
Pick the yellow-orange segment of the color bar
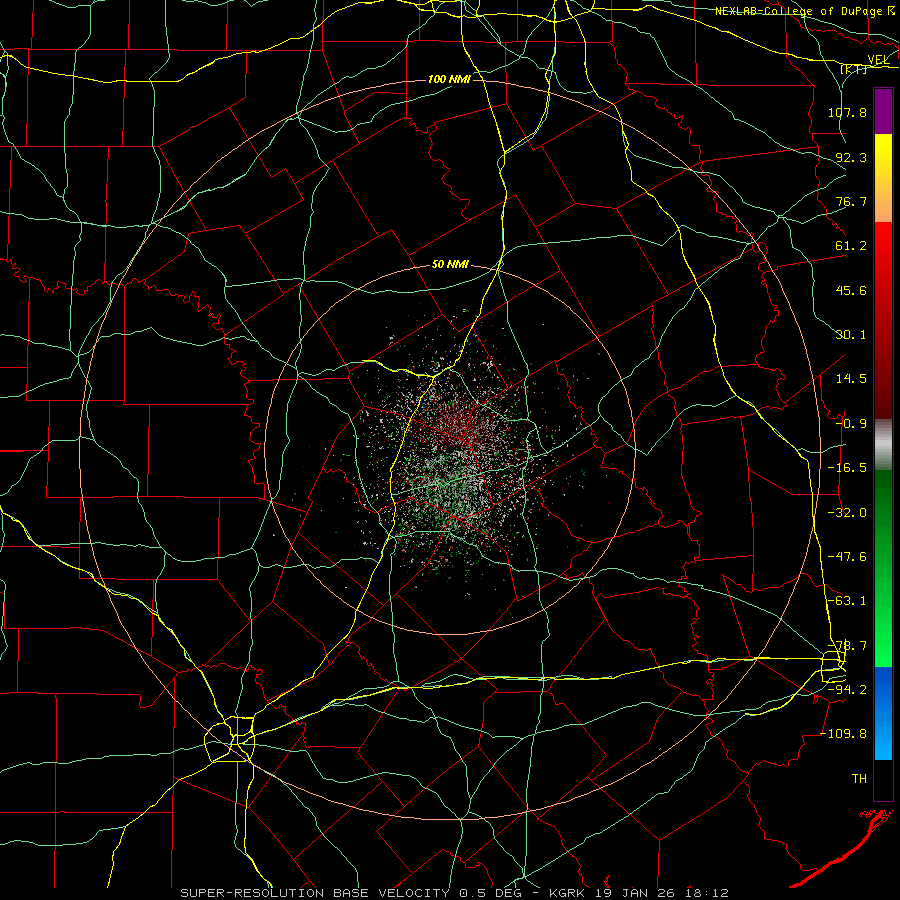[x=883, y=178]
